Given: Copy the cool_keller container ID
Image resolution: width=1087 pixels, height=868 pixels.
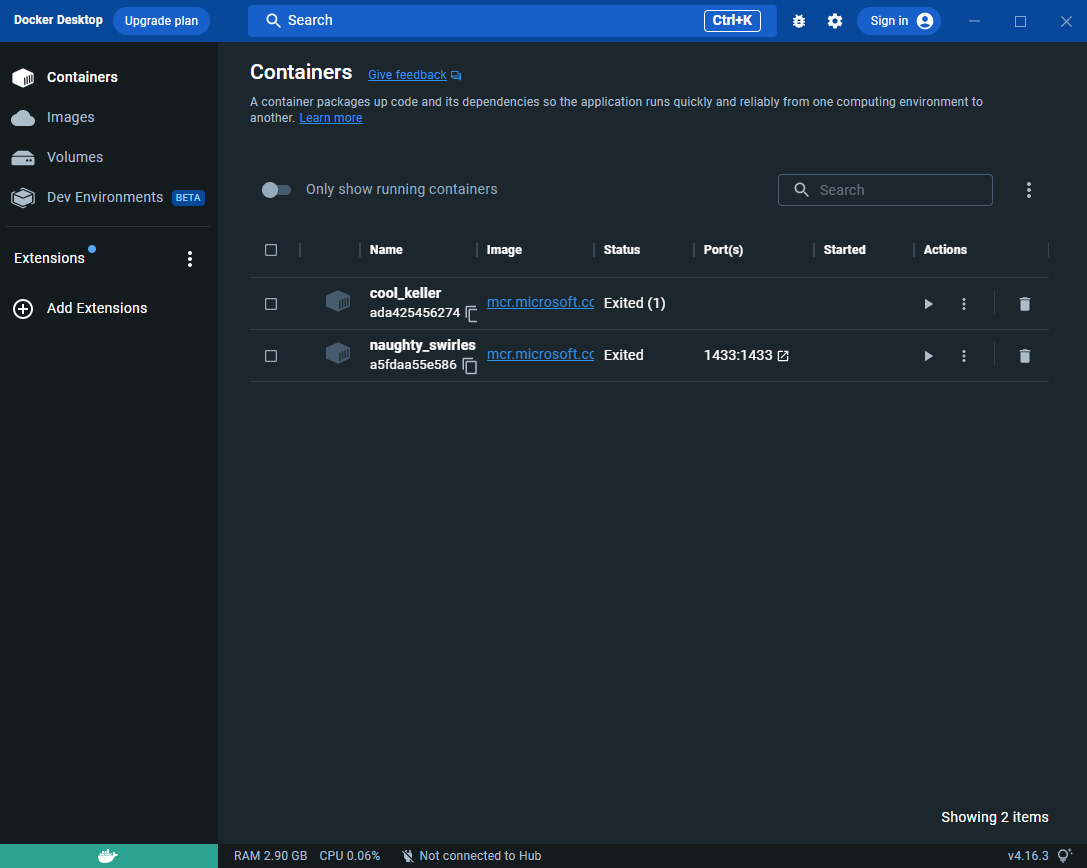Looking at the screenshot, I should tap(471, 313).
